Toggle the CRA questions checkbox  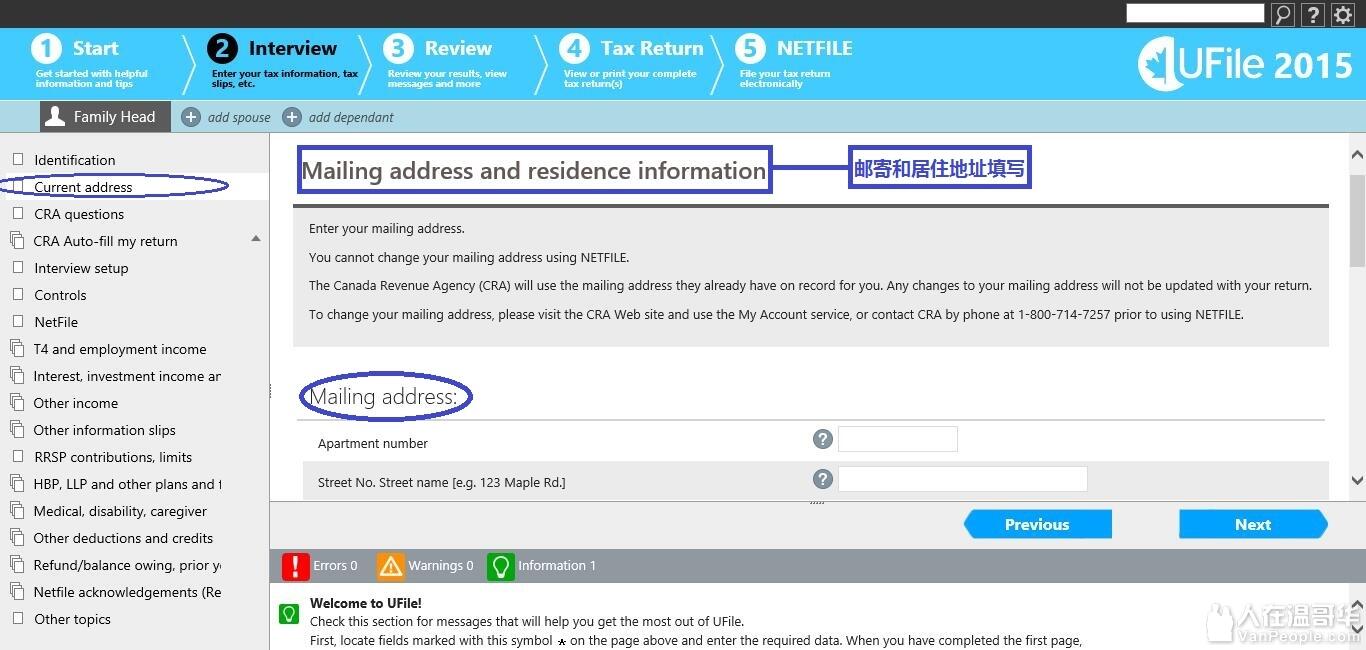18,213
